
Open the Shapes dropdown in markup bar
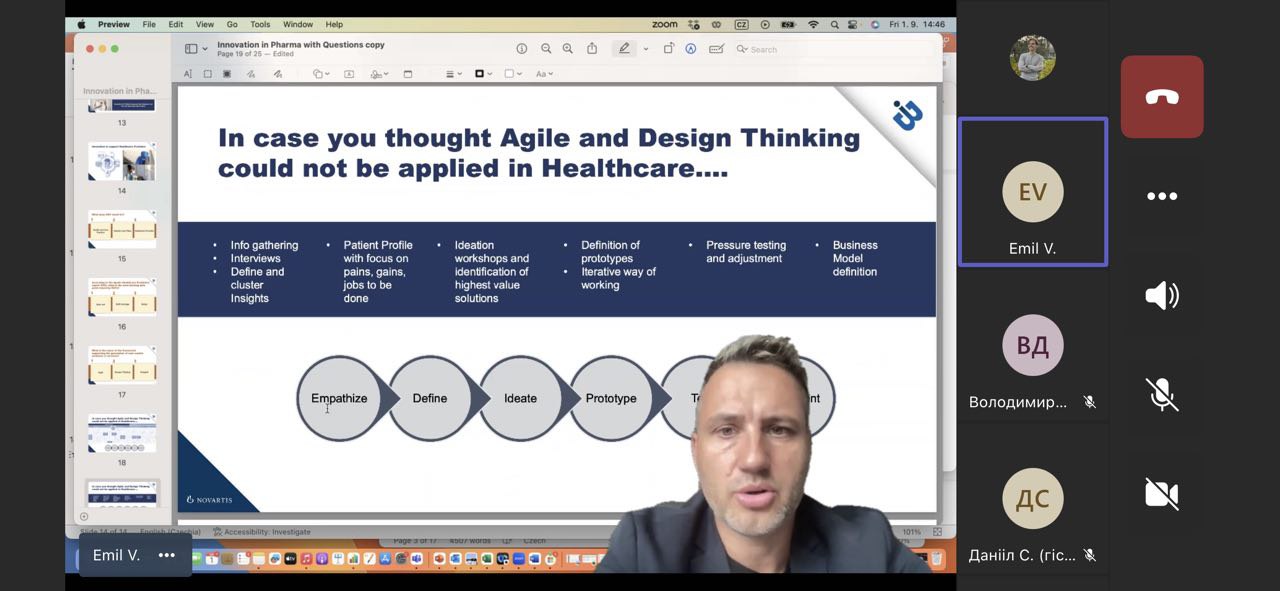pos(320,74)
